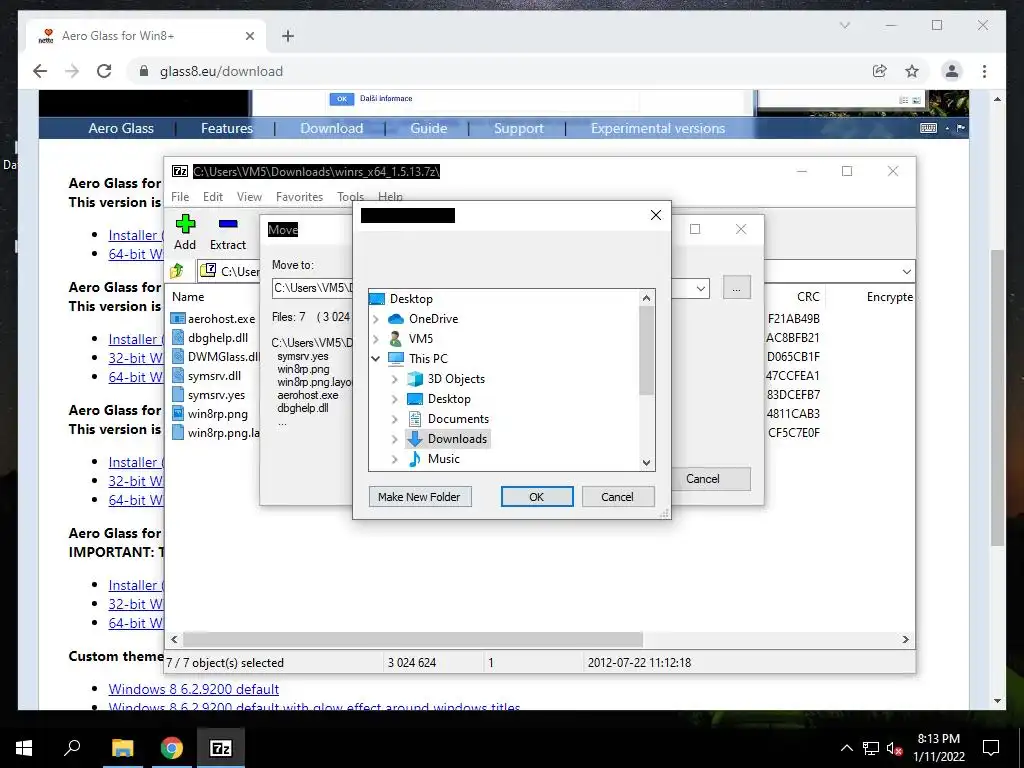The image size is (1024, 768).
Task: Open Move to path dropdown
Action: click(x=701, y=288)
